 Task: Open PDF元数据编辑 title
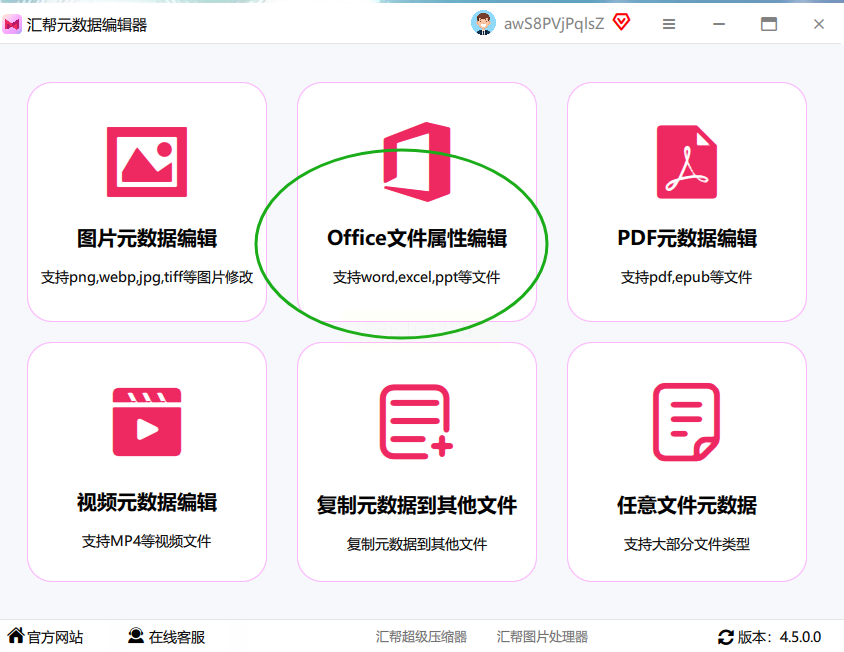(687, 238)
